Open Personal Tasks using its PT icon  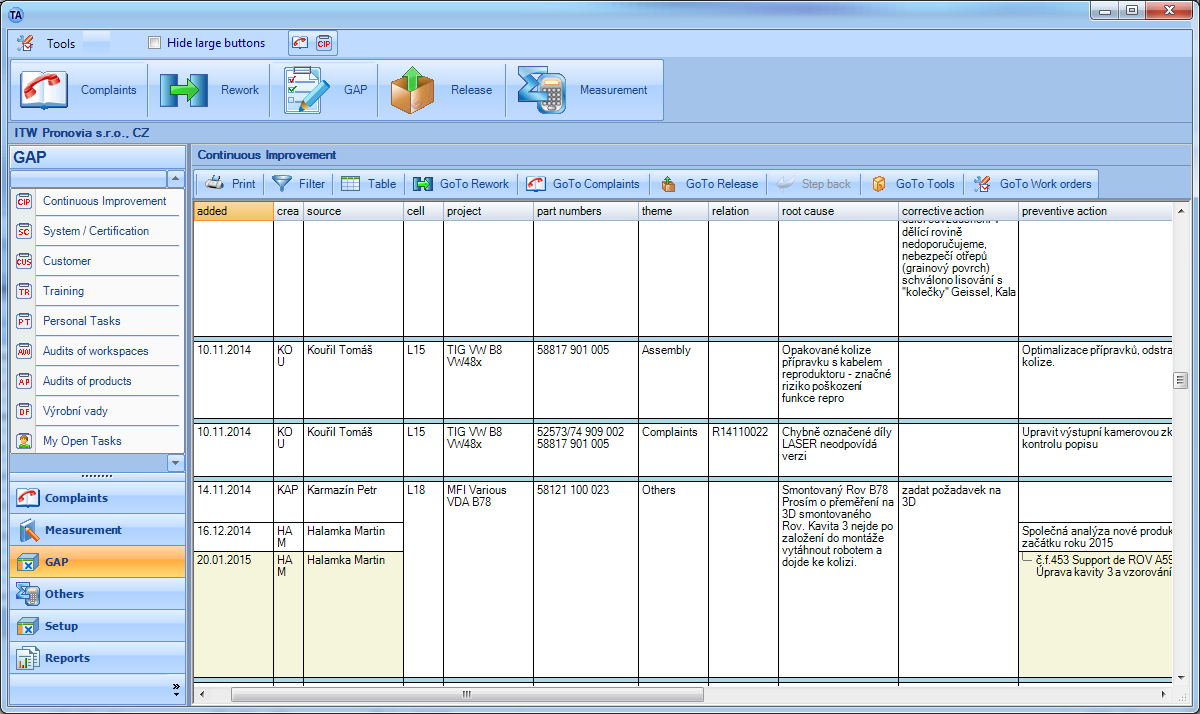pos(24,320)
